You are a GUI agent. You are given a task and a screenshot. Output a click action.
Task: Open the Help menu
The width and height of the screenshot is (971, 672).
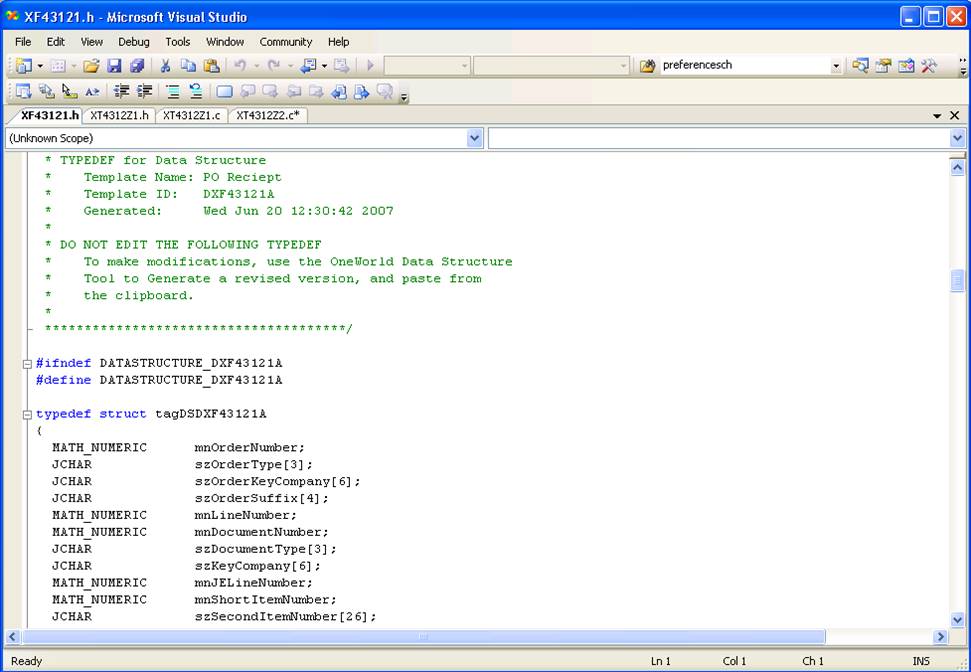pos(339,42)
